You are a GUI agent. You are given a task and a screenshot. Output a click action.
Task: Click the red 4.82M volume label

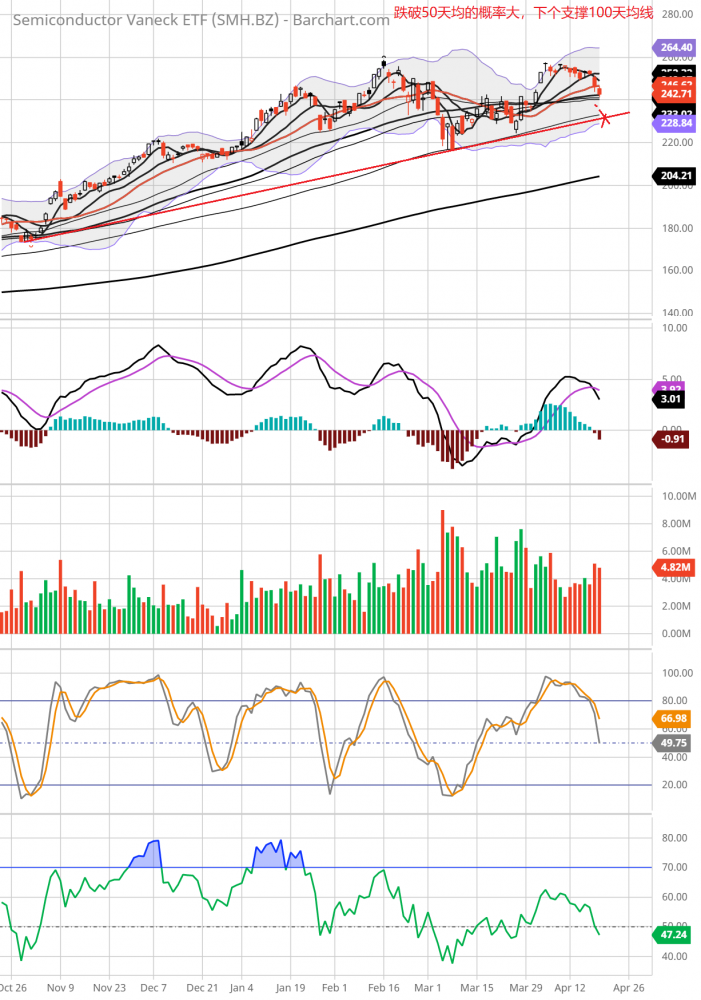672,566
